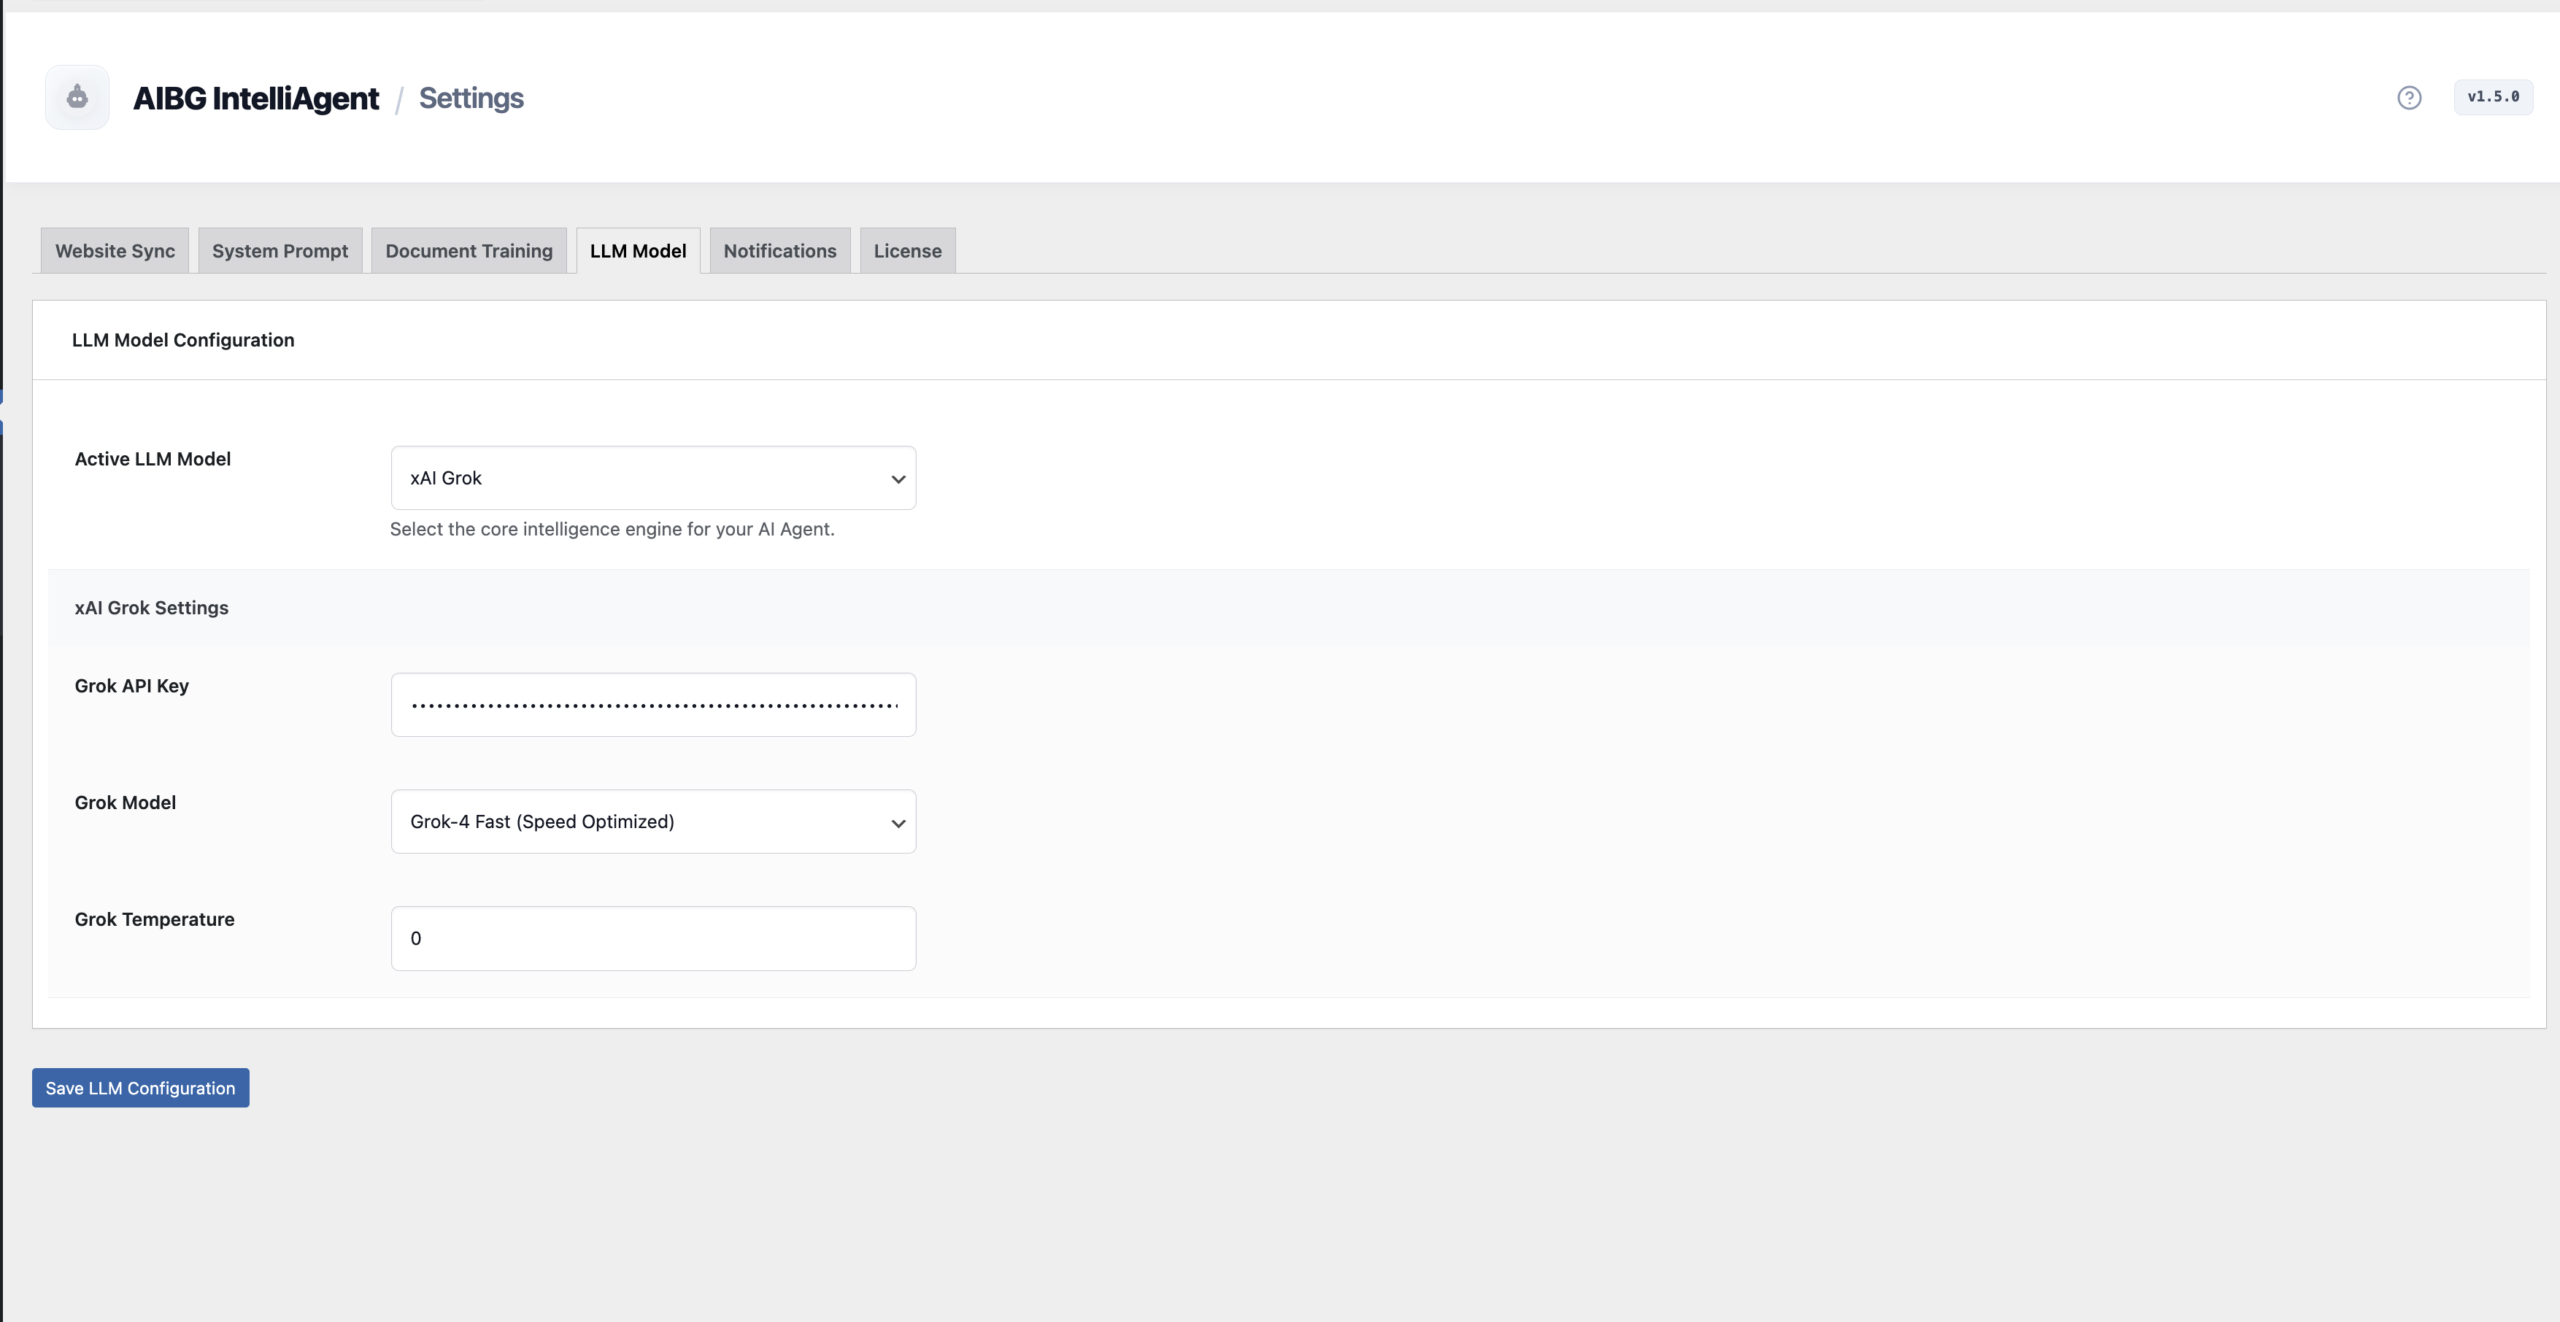Viewport: 2560px width, 1322px height.
Task: Click the LLM Model Configuration heading
Action: pyautogui.click(x=182, y=340)
